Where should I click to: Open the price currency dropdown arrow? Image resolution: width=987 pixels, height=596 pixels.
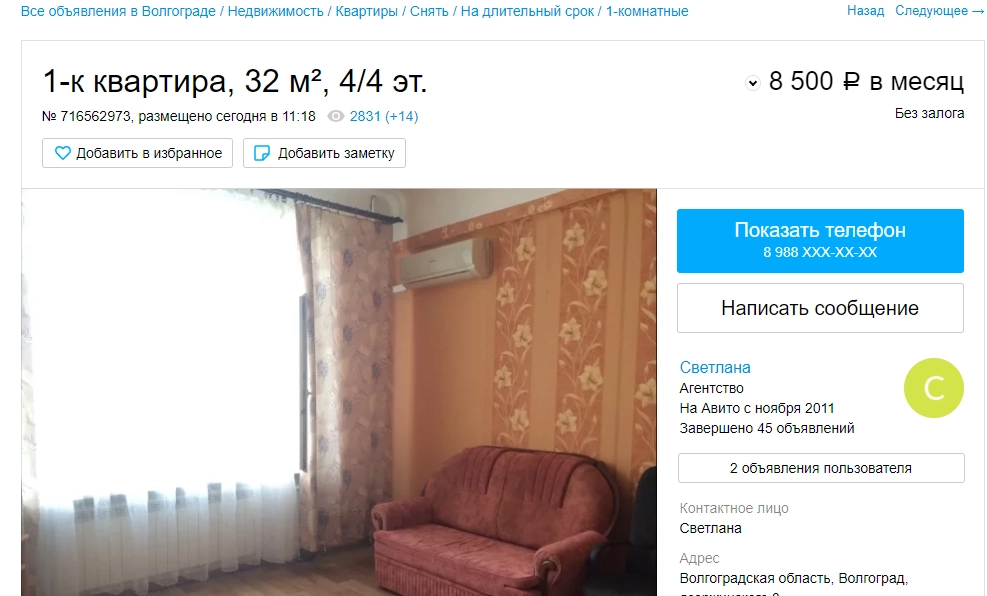point(752,82)
